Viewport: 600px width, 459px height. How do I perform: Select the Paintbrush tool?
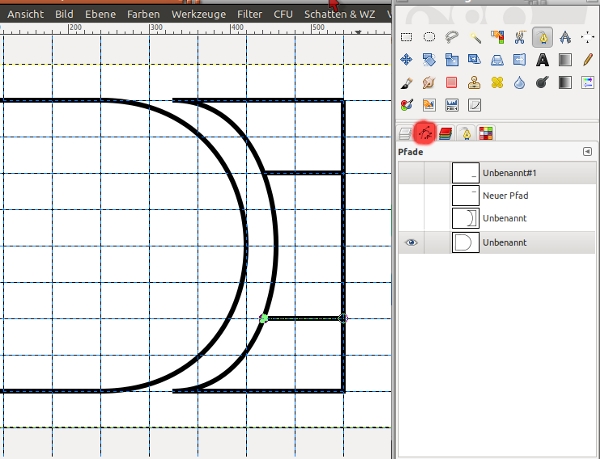(406, 83)
